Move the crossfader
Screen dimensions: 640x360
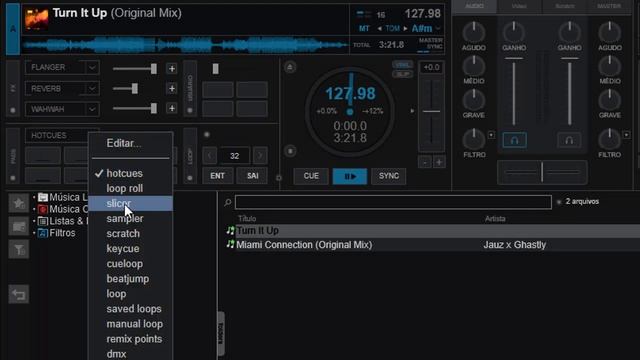pyautogui.click(x=542, y=172)
